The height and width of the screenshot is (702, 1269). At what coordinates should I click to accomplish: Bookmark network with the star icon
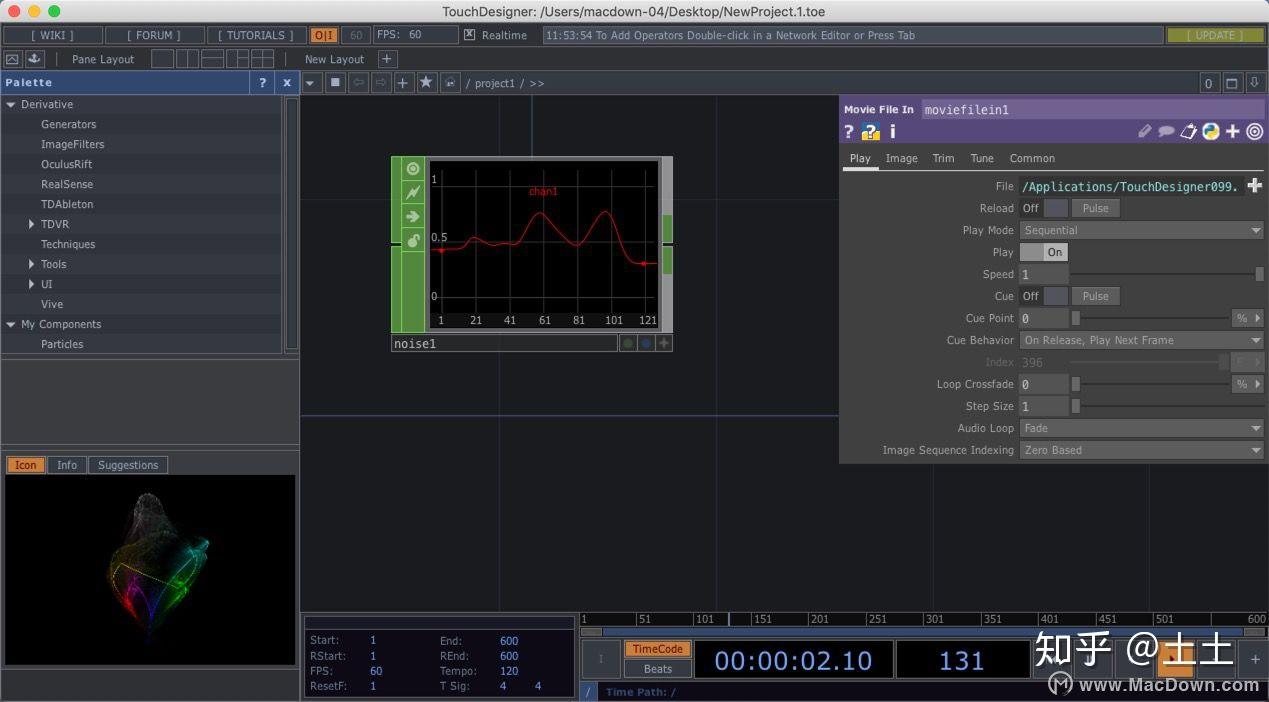426,82
